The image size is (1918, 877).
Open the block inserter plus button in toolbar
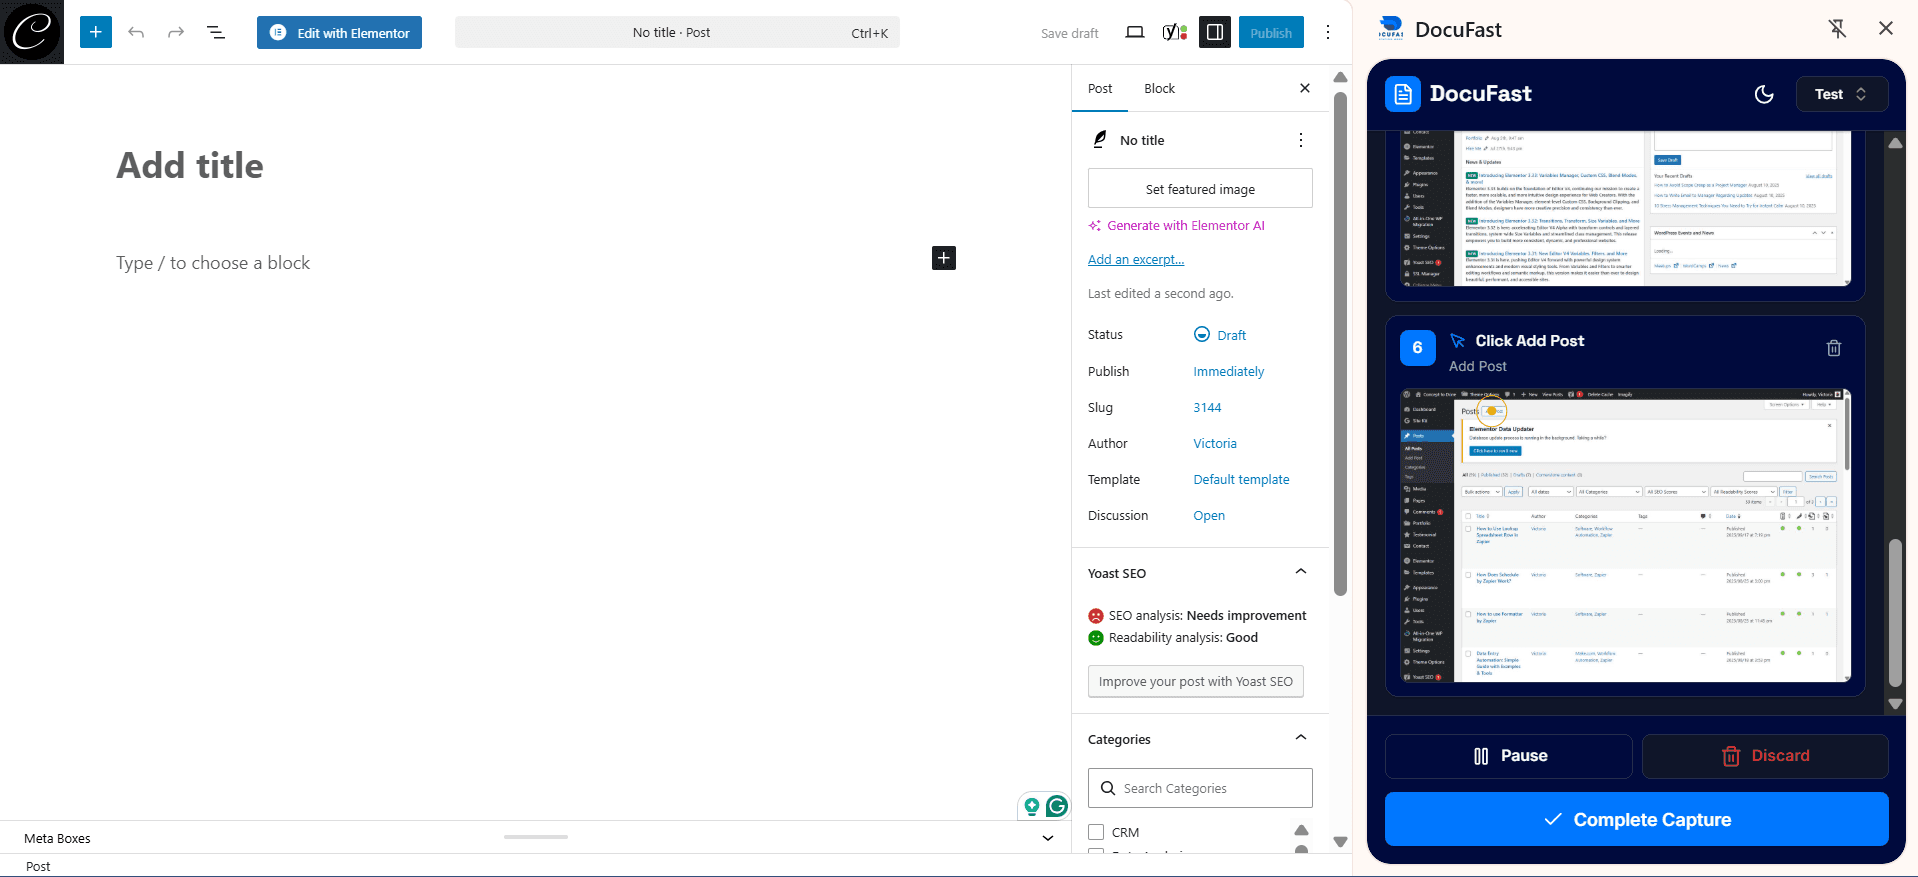click(x=96, y=32)
